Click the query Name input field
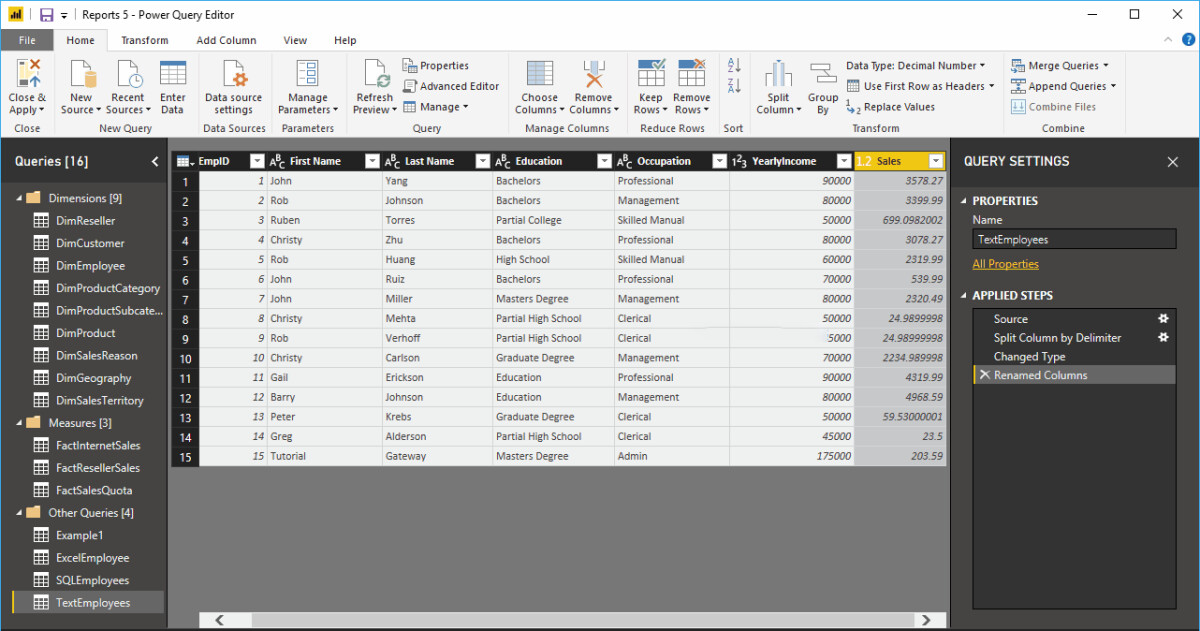Viewport: 1200px width, 631px height. [x=1074, y=239]
